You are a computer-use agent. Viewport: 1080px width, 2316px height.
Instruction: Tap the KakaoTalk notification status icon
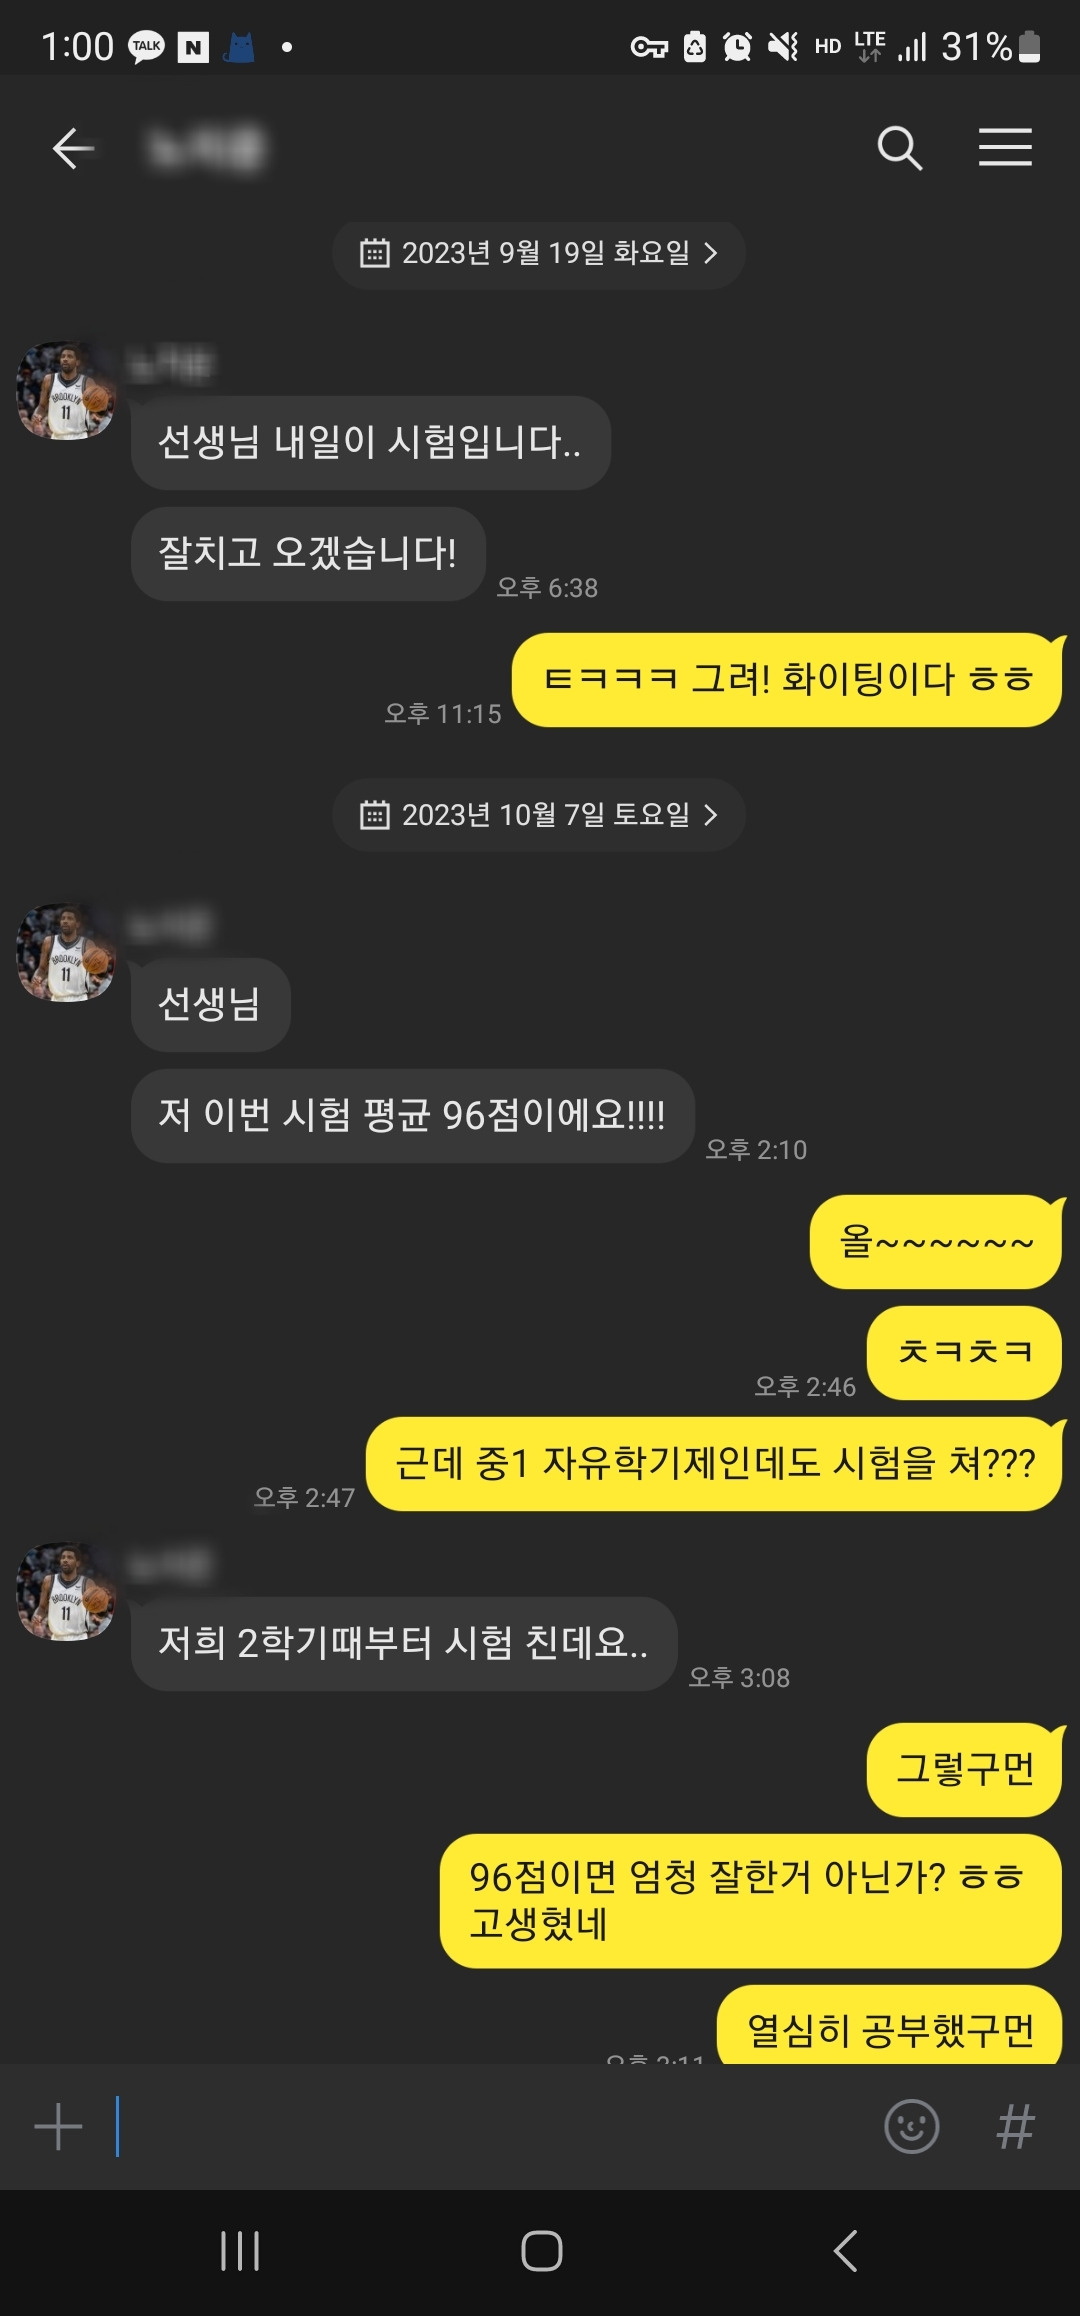click(147, 47)
